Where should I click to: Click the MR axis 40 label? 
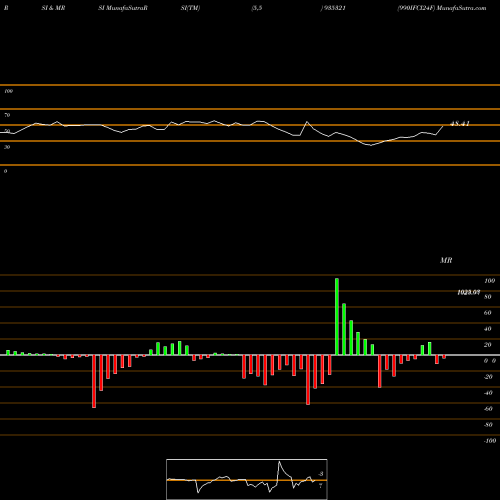pyautogui.click(x=488, y=329)
